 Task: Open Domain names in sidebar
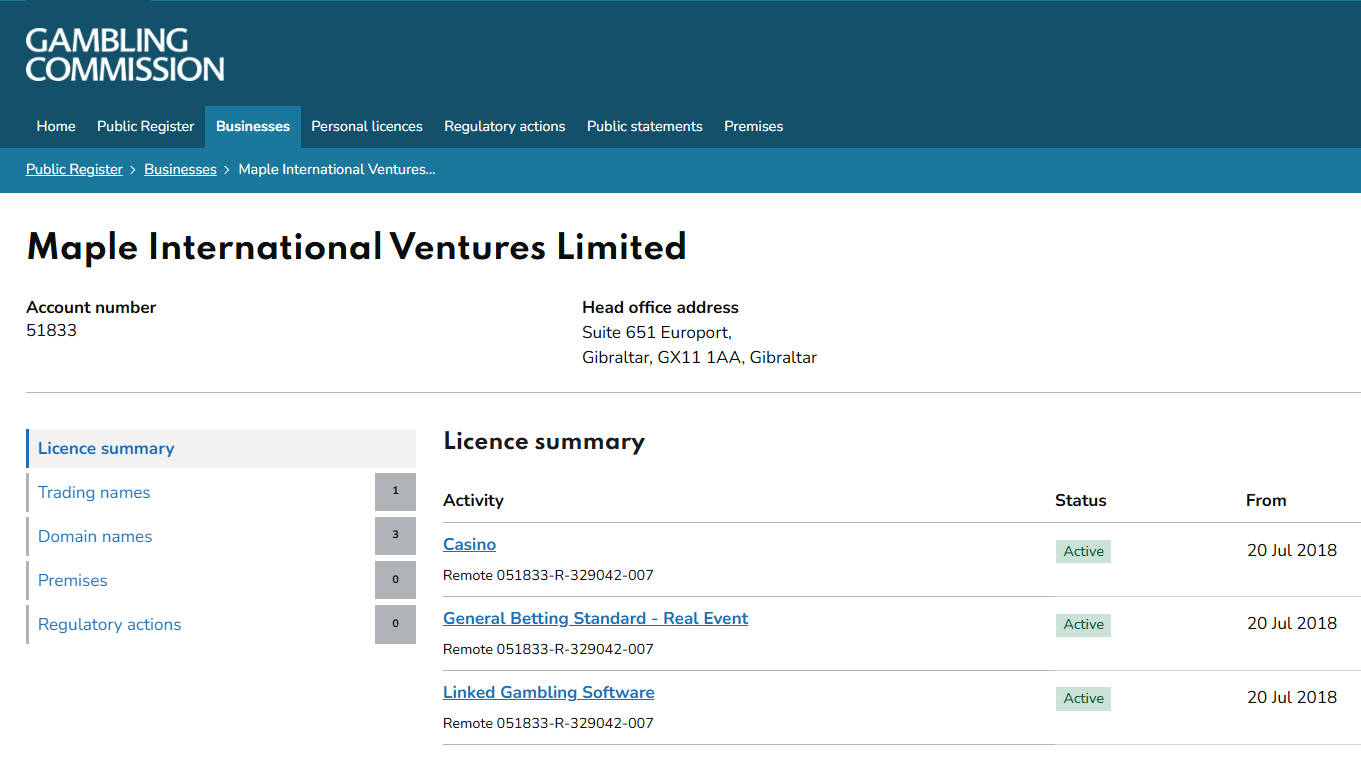coord(95,536)
